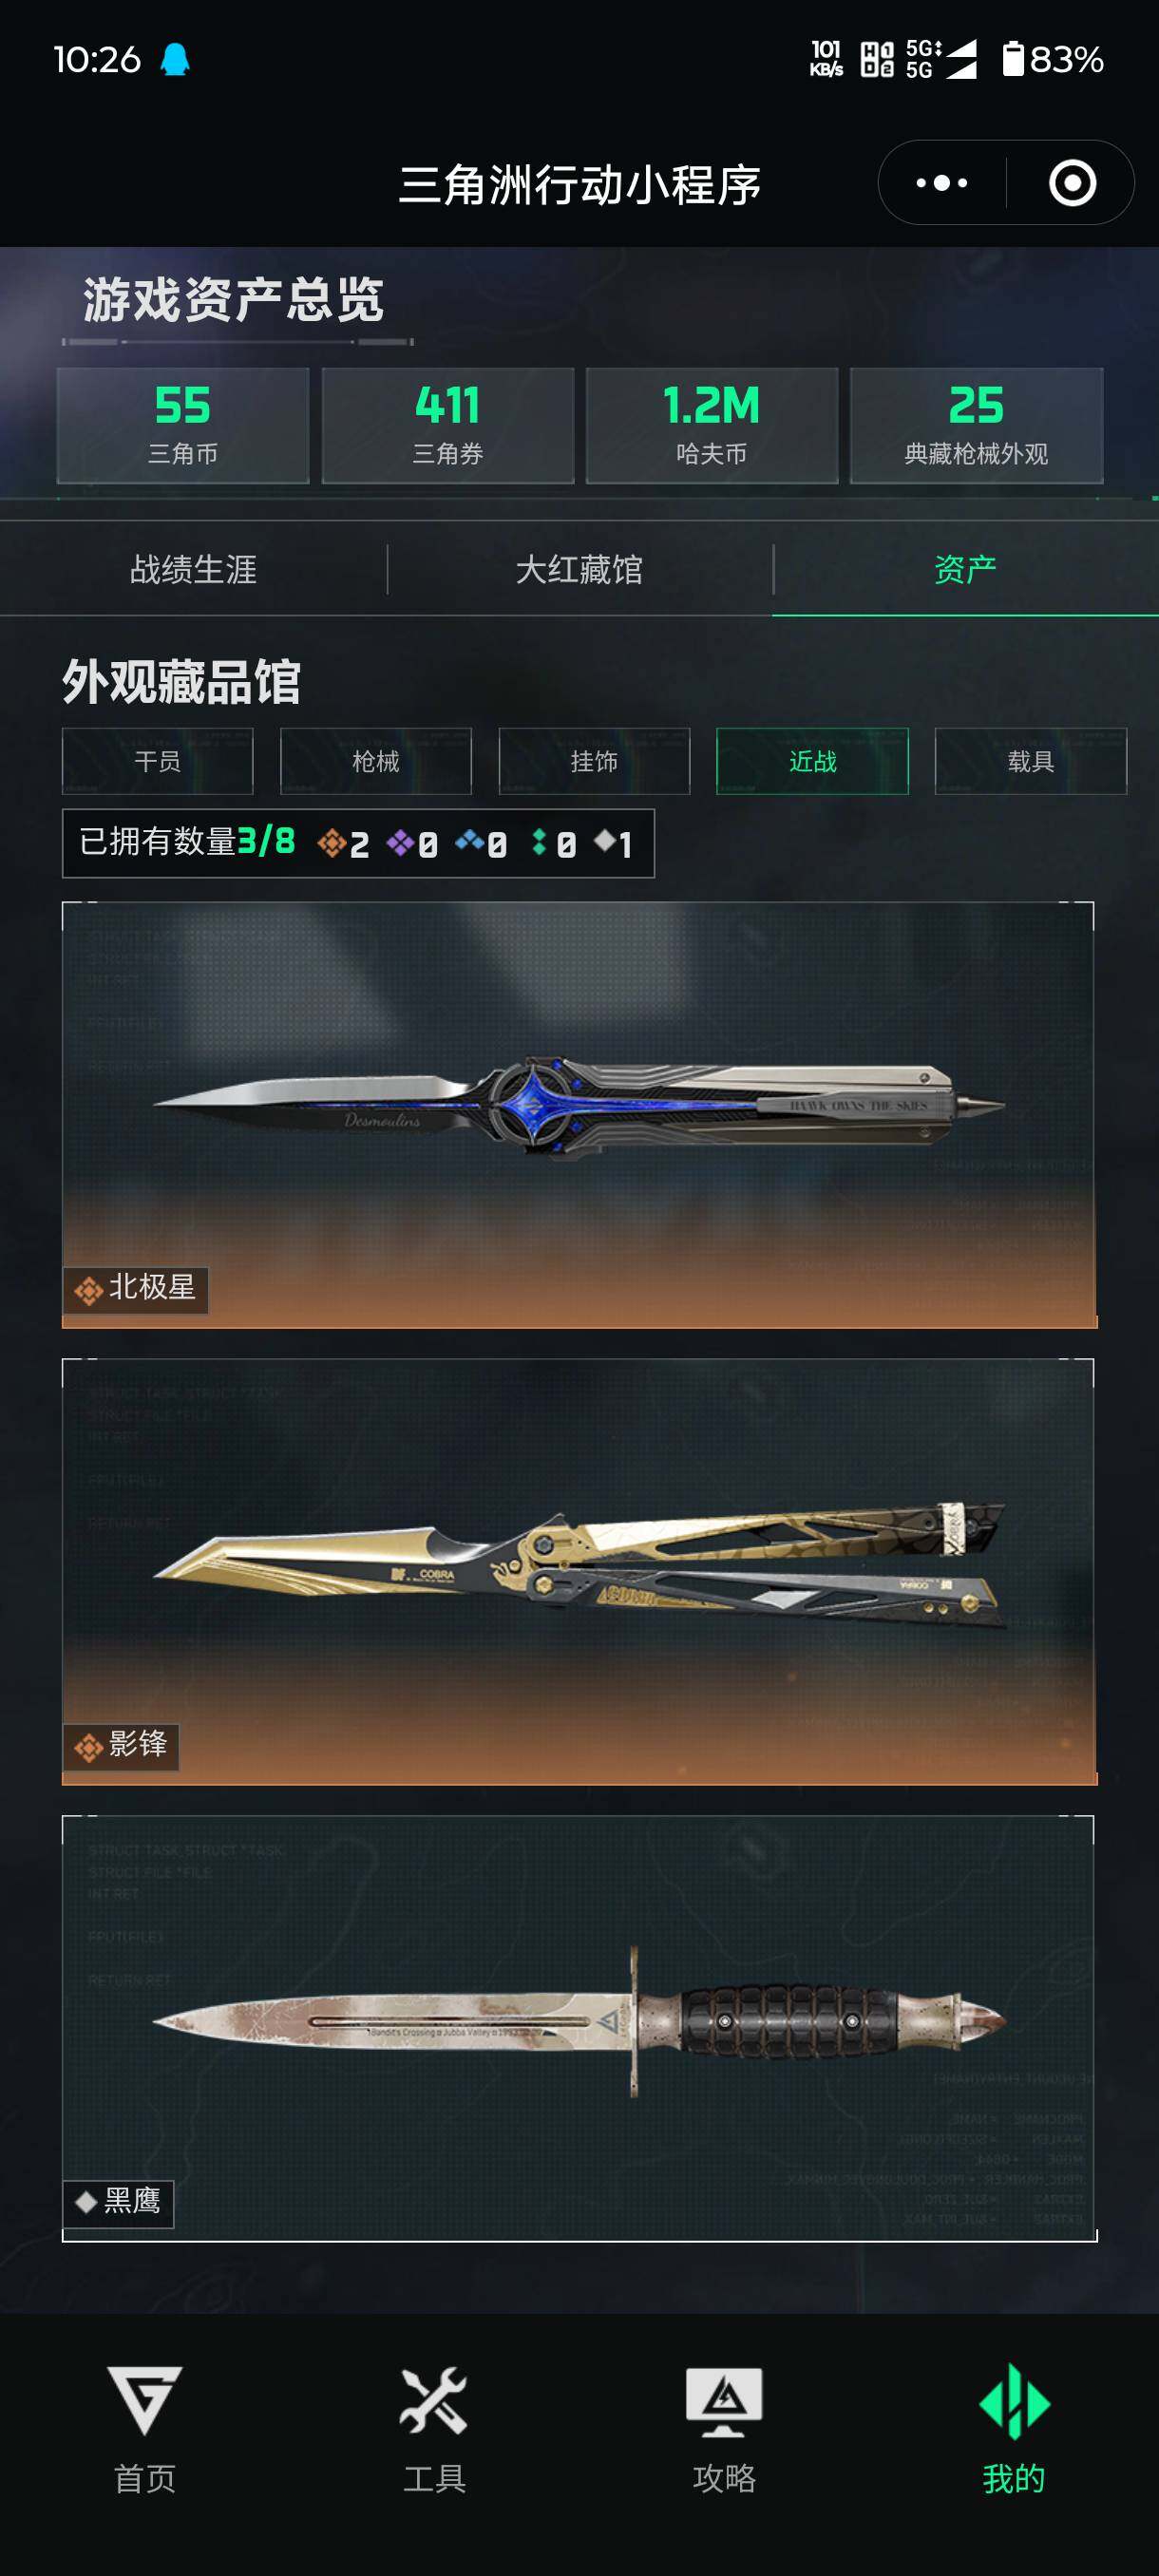Tap the circular close mini program icon
The width and height of the screenshot is (1159, 2576).
pyautogui.click(x=1072, y=183)
